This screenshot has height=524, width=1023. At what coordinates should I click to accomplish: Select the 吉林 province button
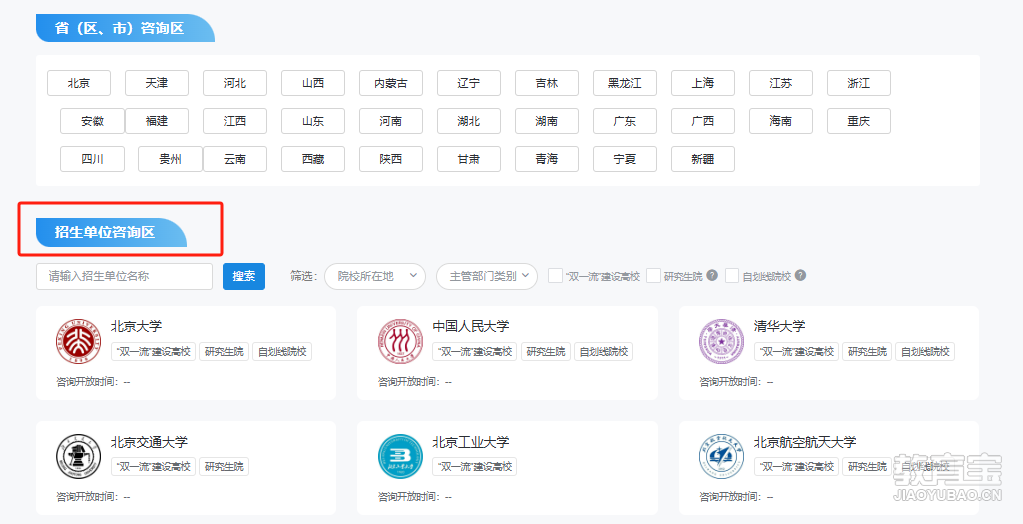point(547,83)
